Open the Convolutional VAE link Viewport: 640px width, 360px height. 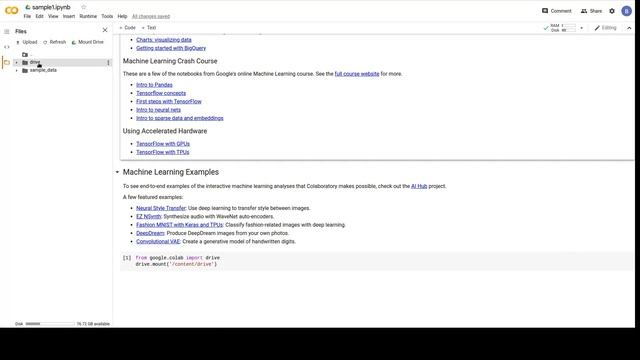158,242
